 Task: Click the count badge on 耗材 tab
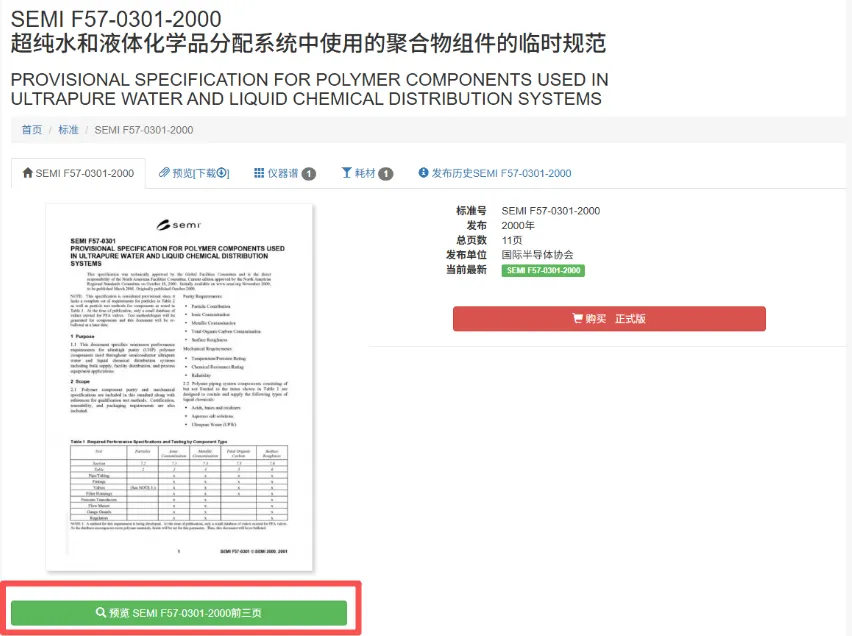[386, 174]
